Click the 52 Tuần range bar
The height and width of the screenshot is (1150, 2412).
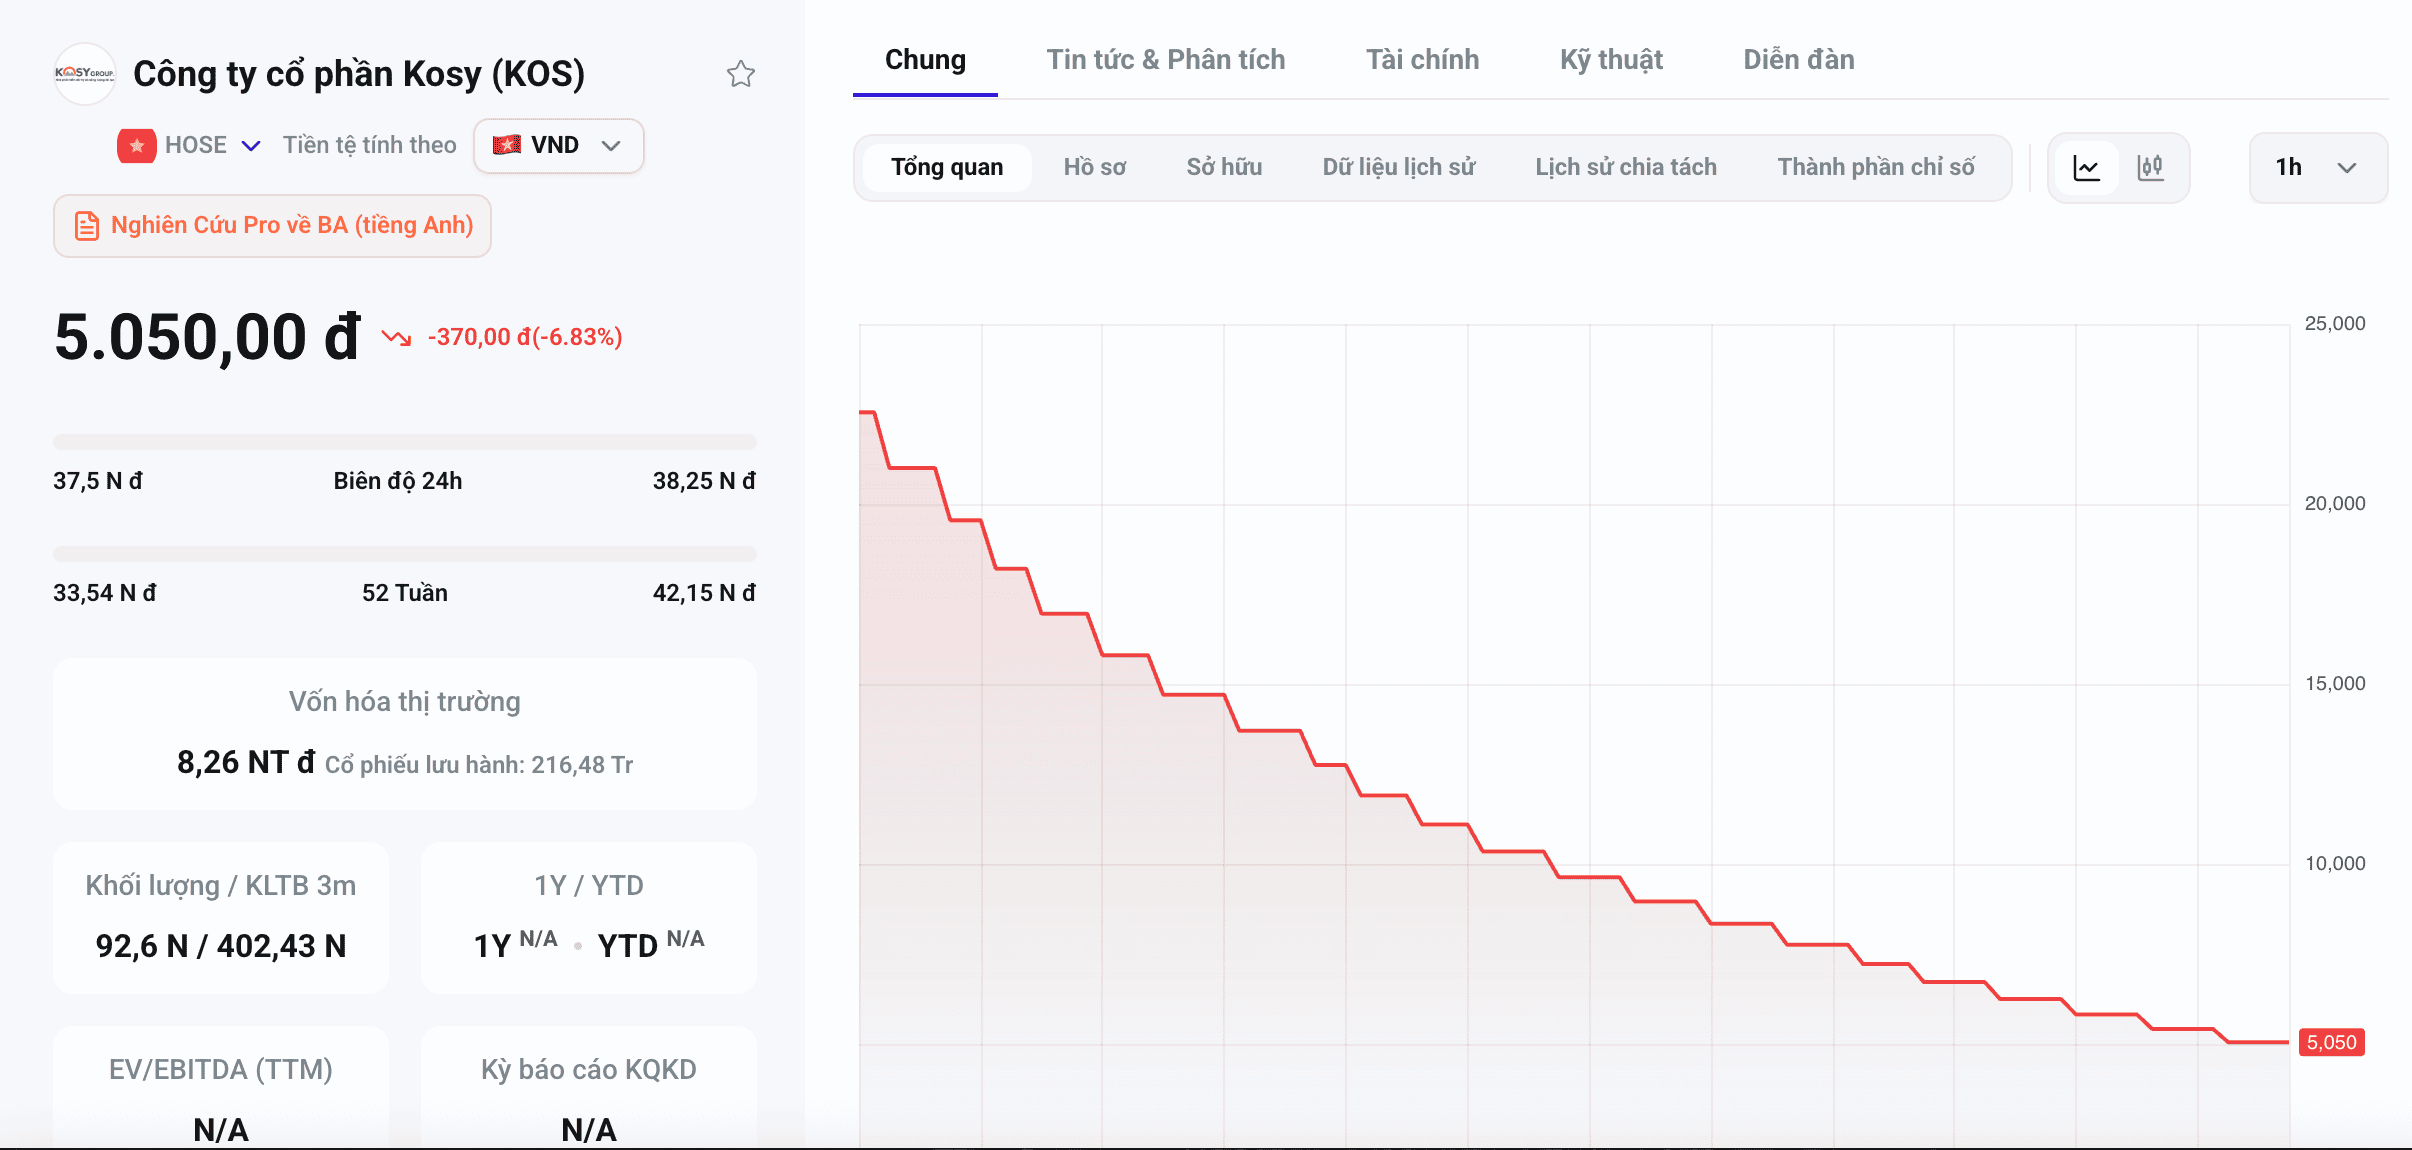[x=405, y=554]
